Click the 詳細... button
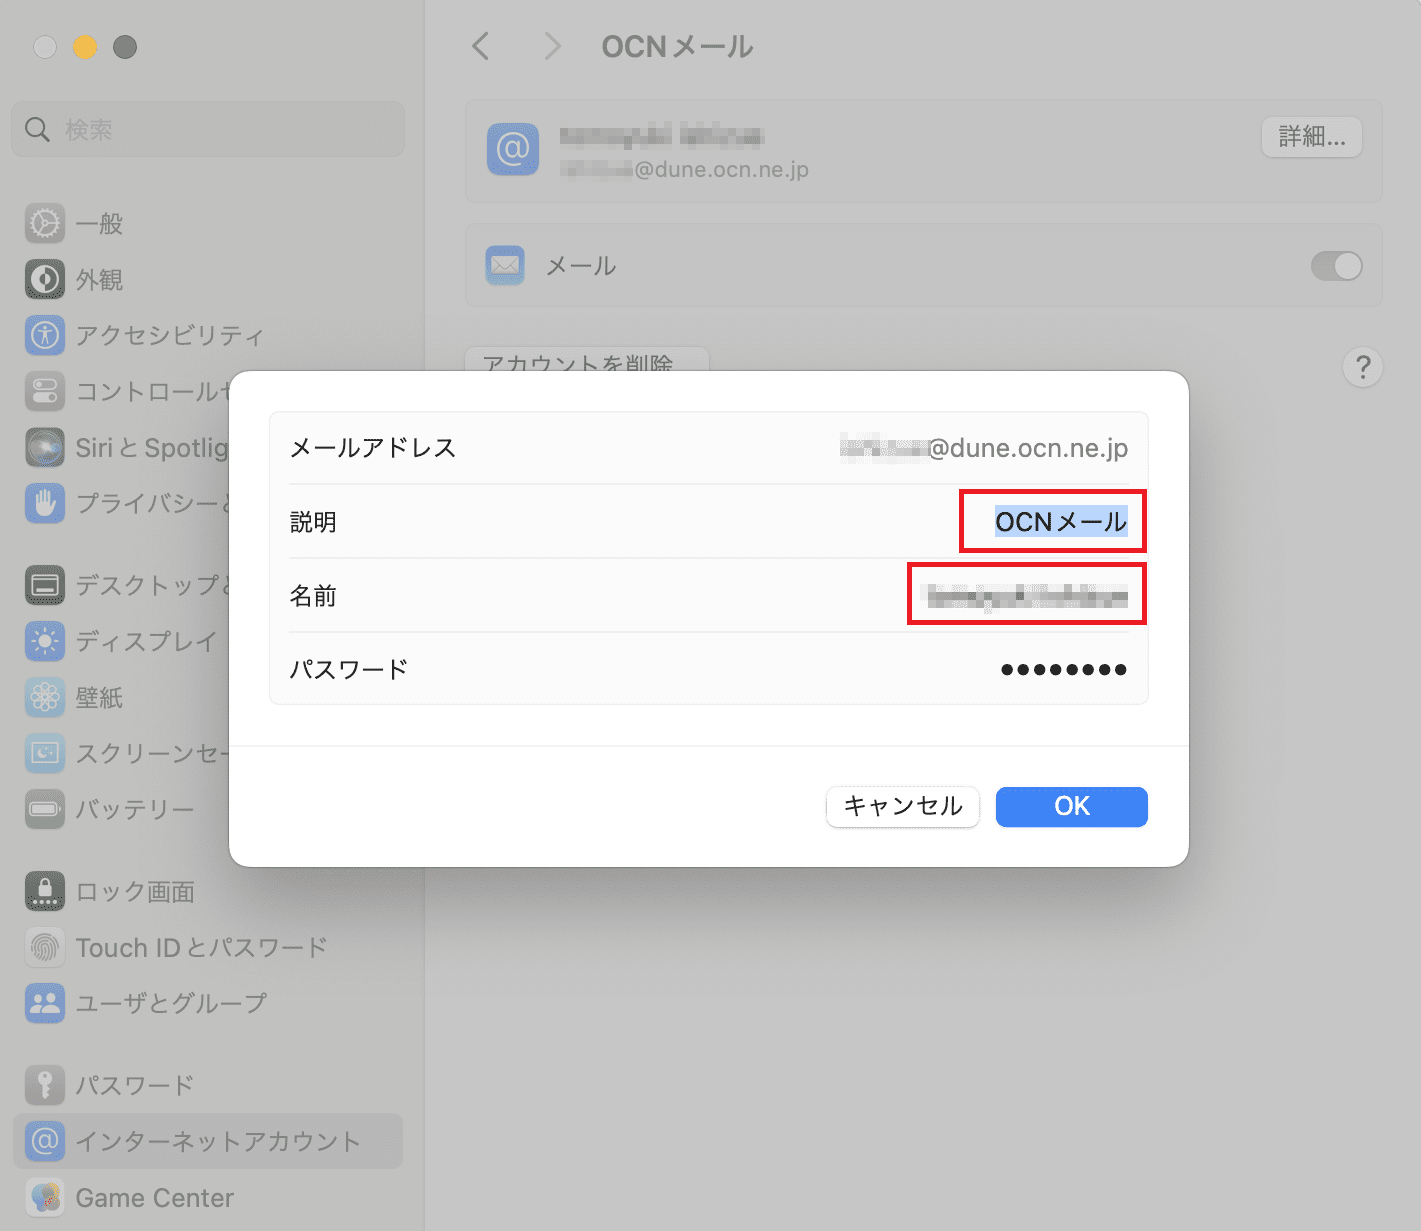1421x1231 pixels. tap(1312, 137)
